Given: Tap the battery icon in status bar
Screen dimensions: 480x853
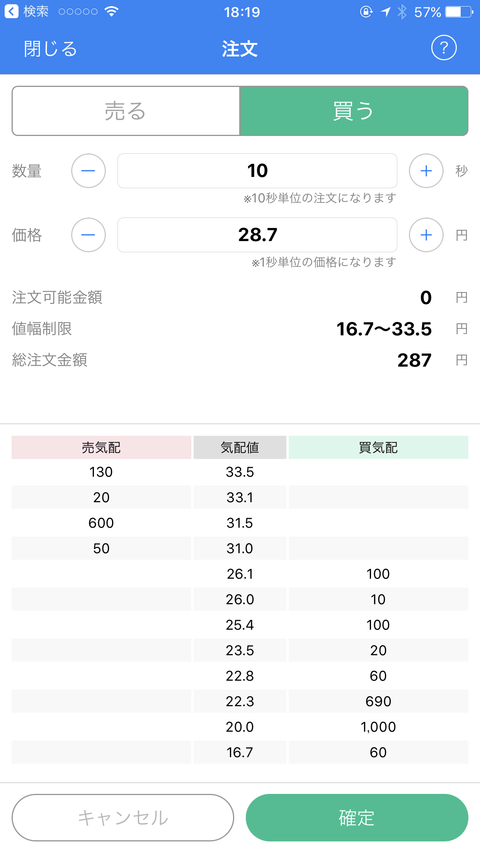Looking at the screenshot, I should click(x=460, y=11).
